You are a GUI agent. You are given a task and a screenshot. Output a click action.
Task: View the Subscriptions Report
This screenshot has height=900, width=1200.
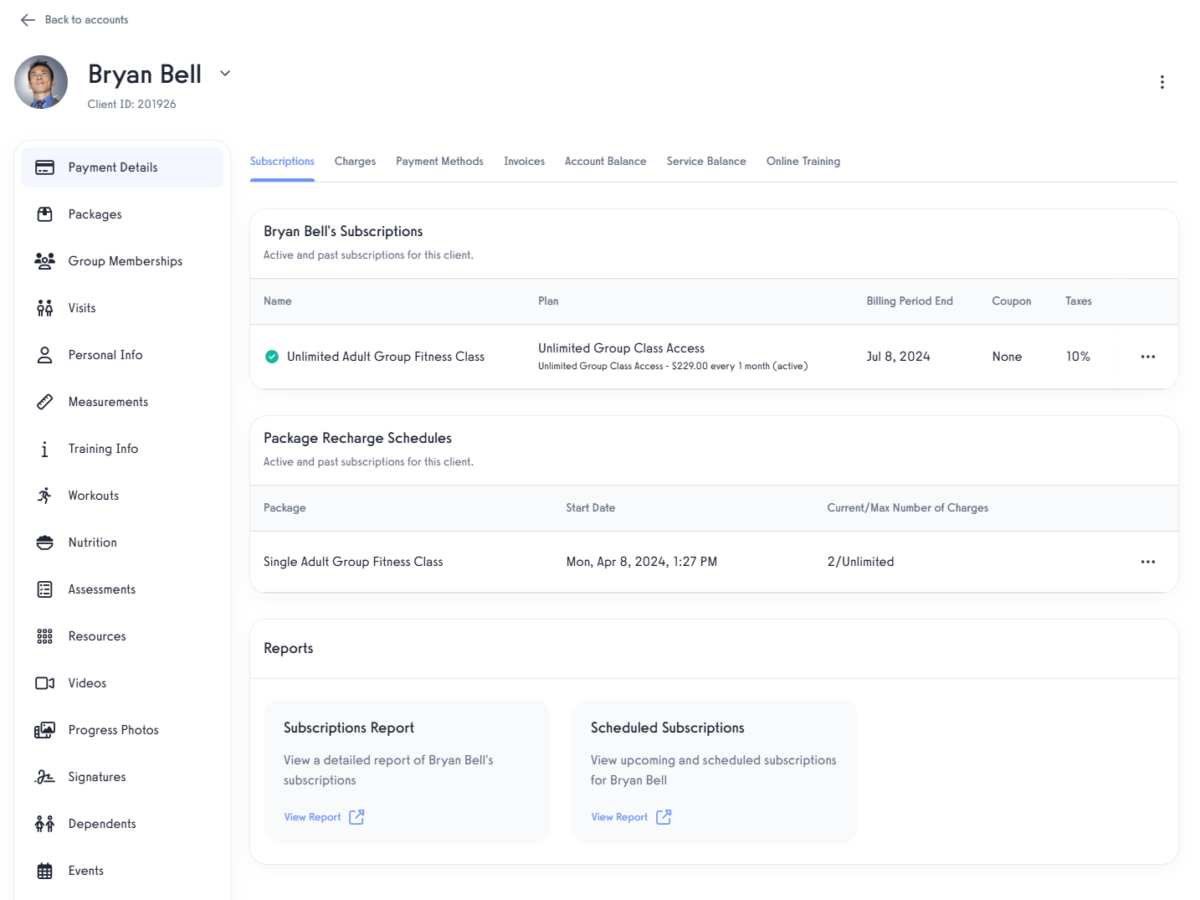tap(313, 817)
